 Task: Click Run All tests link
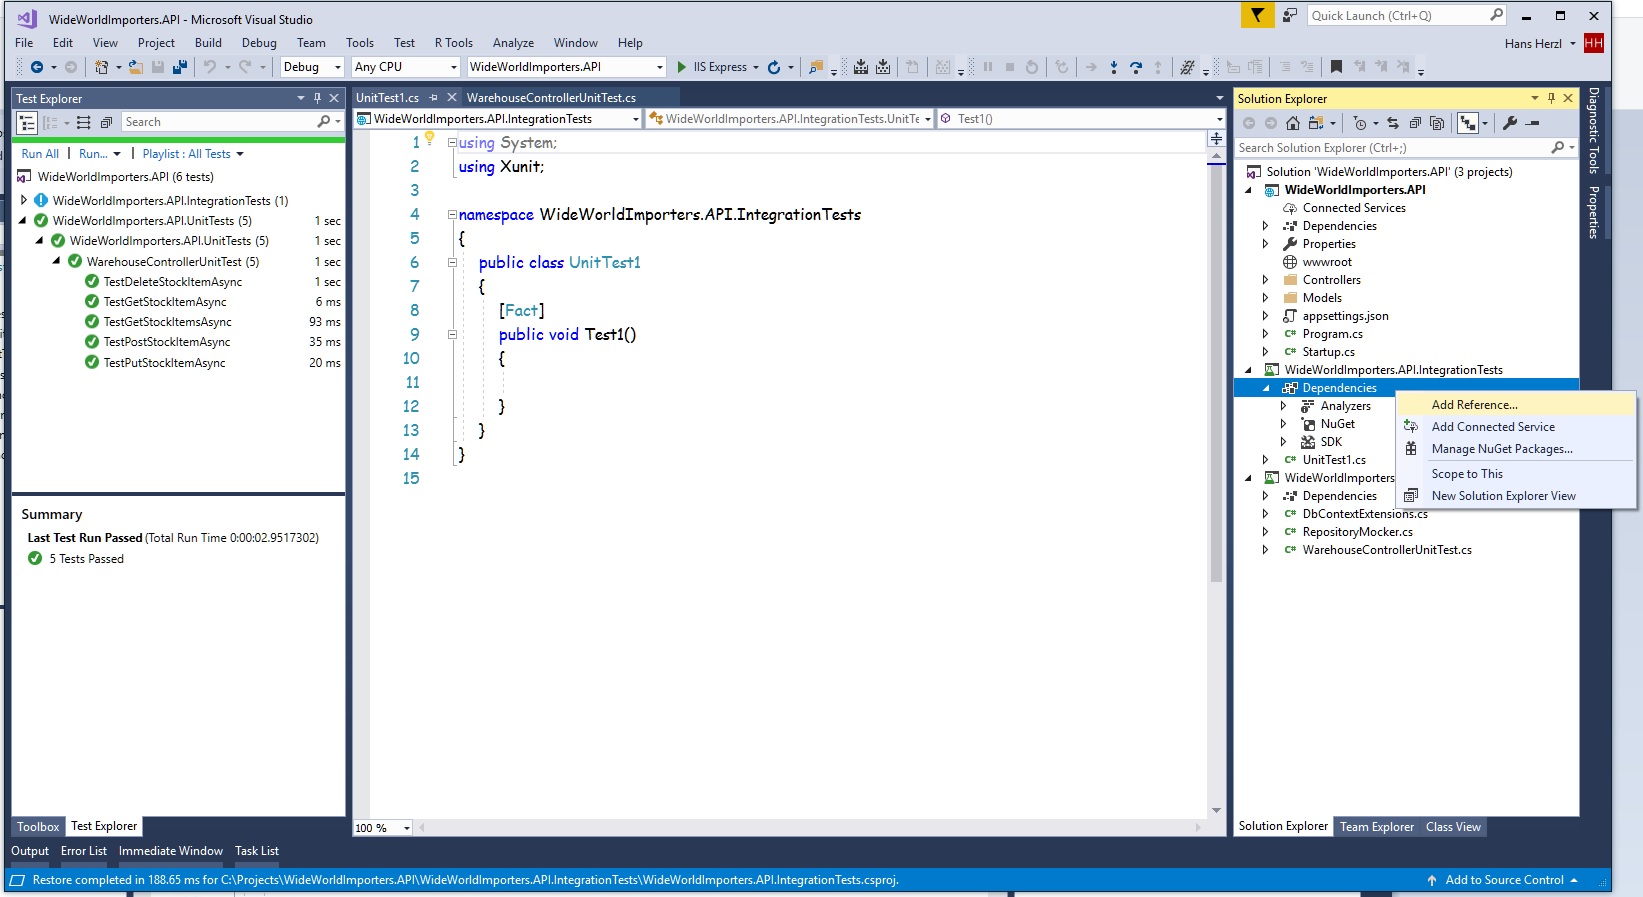(x=40, y=154)
